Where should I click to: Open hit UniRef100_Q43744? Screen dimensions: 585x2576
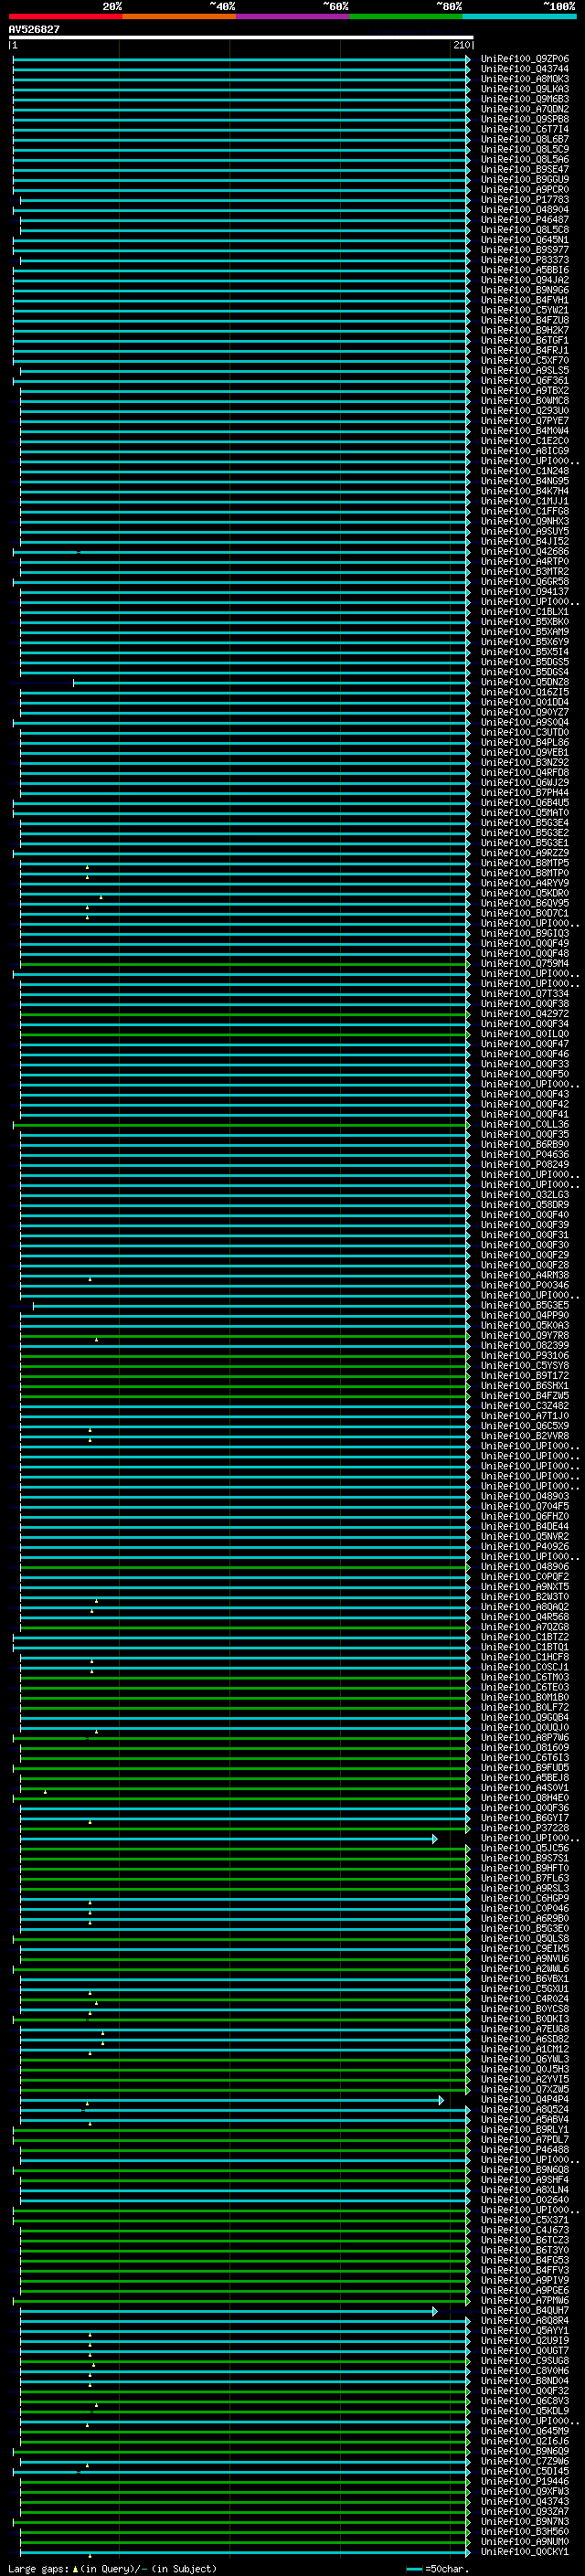[x=524, y=69]
